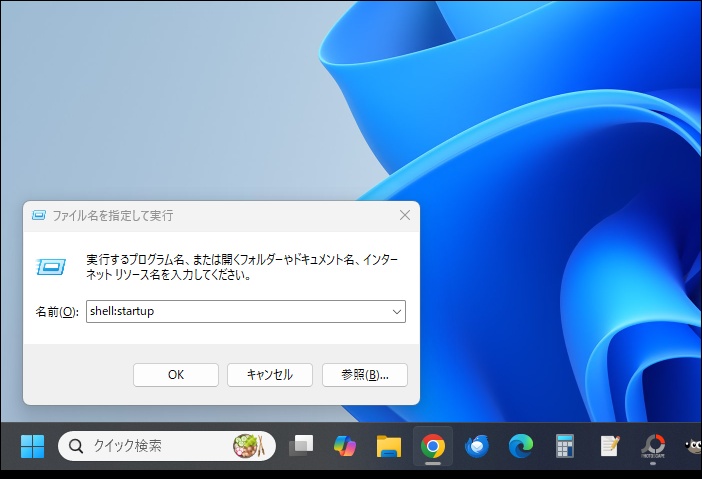Open Calculator from the taskbar

tap(565, 446)
